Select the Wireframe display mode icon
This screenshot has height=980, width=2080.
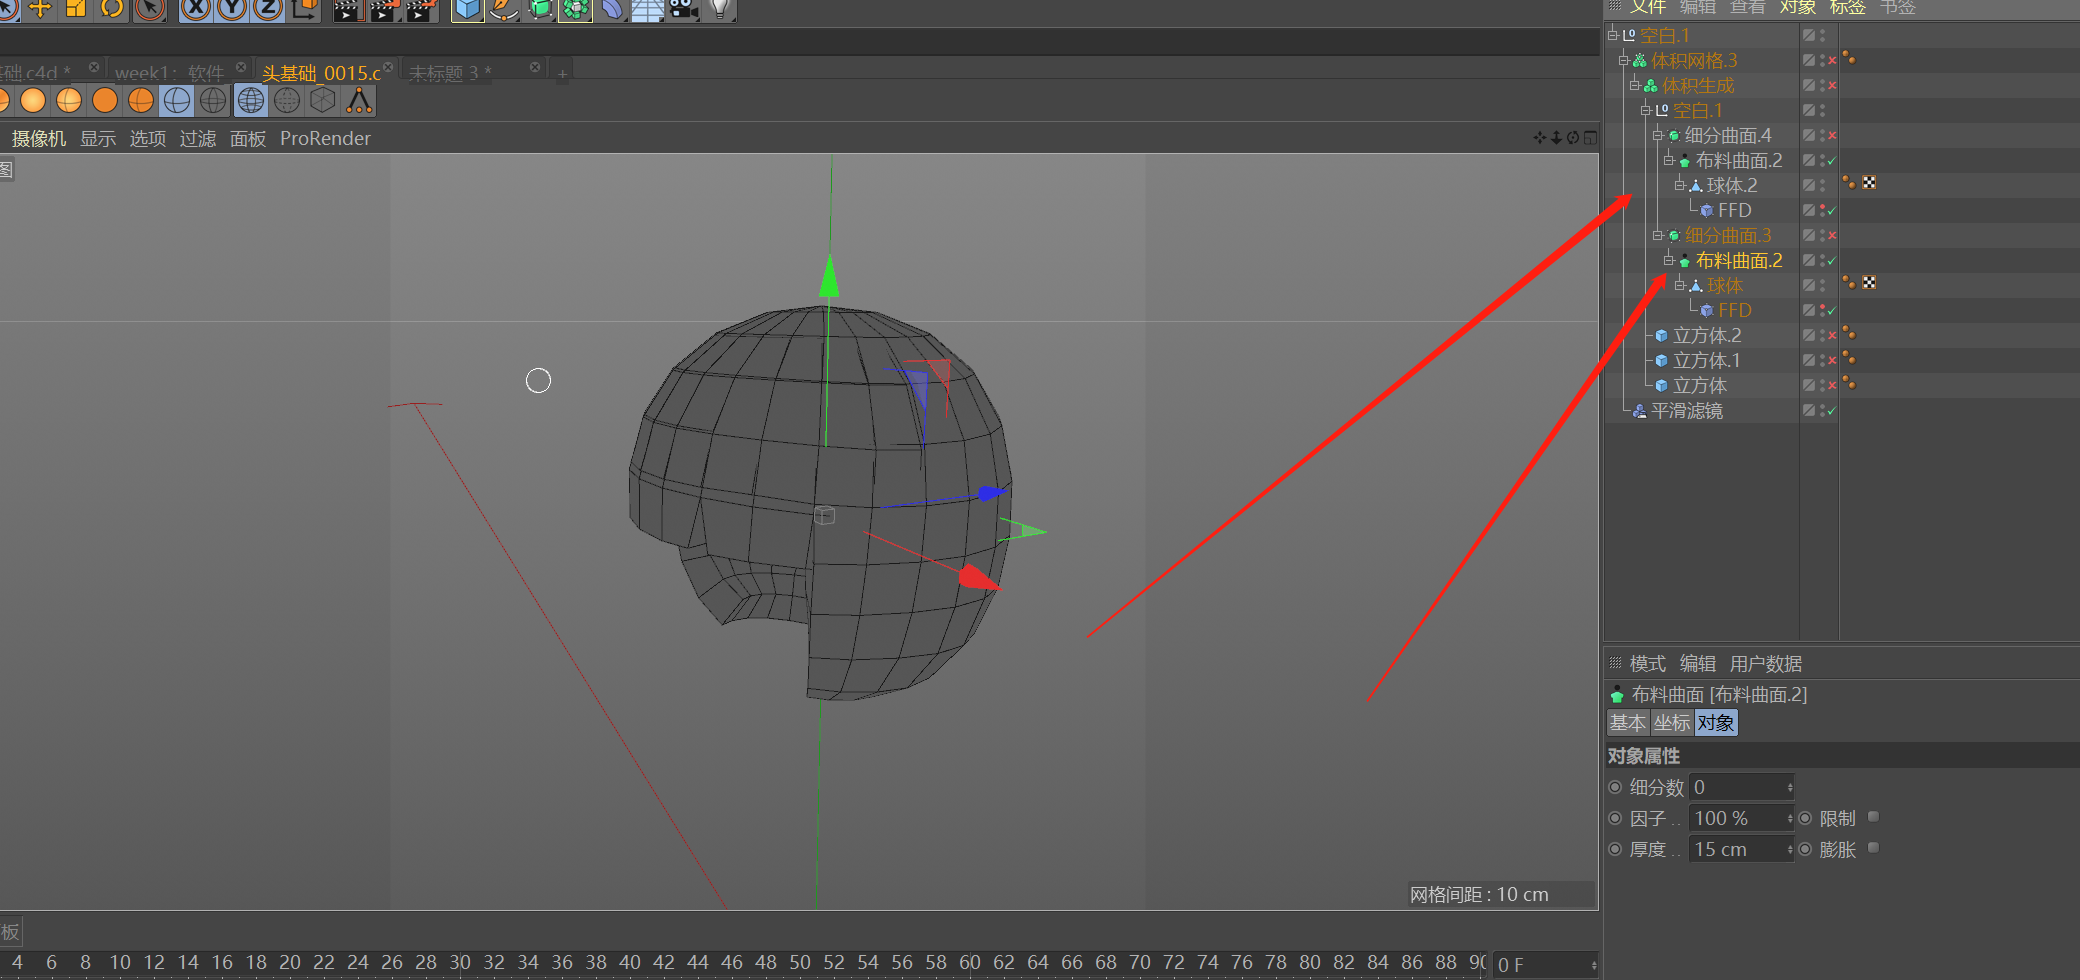[x=251, y=100]
